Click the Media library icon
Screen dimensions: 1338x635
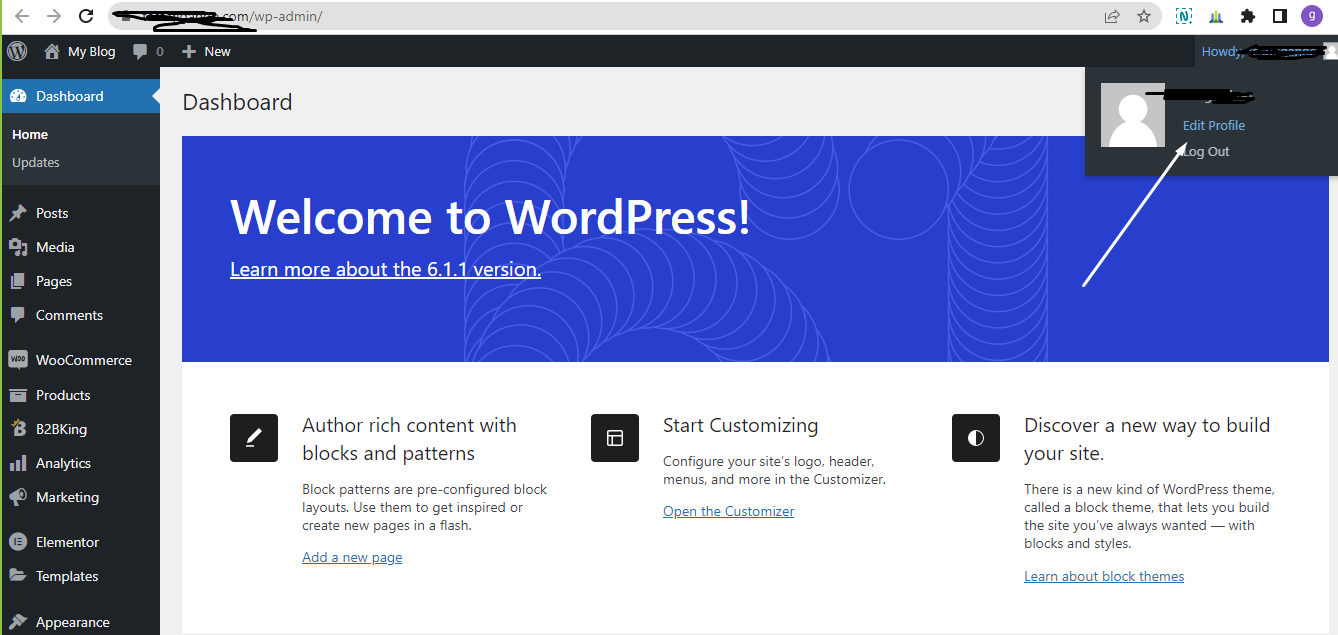17,247
